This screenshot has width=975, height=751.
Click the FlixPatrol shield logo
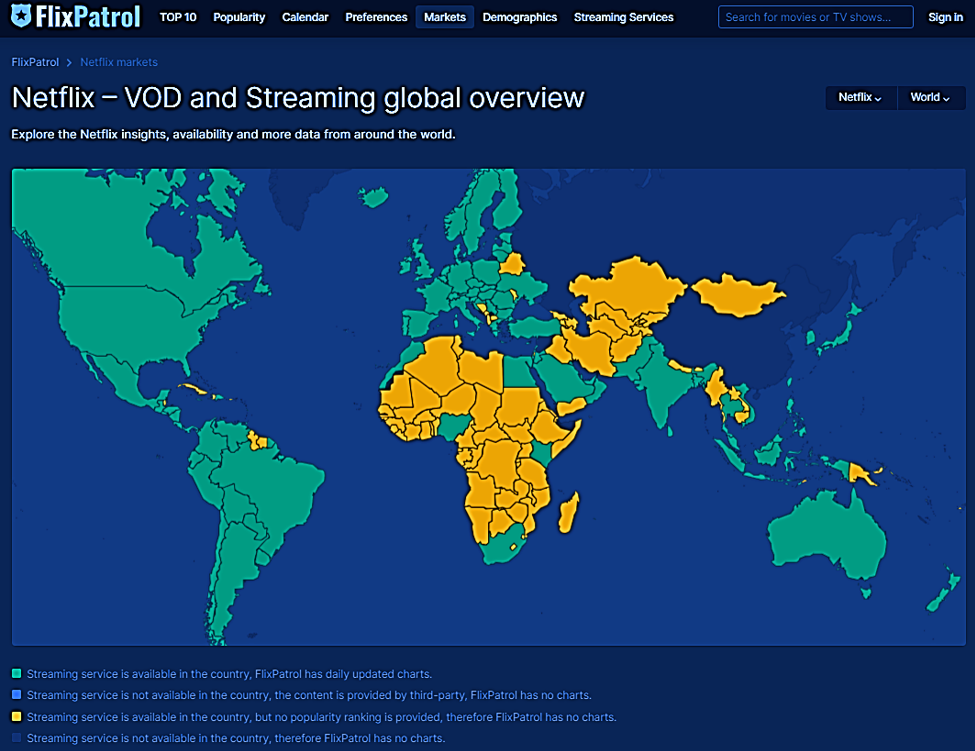pyautogui.click(x=22, y=16)
